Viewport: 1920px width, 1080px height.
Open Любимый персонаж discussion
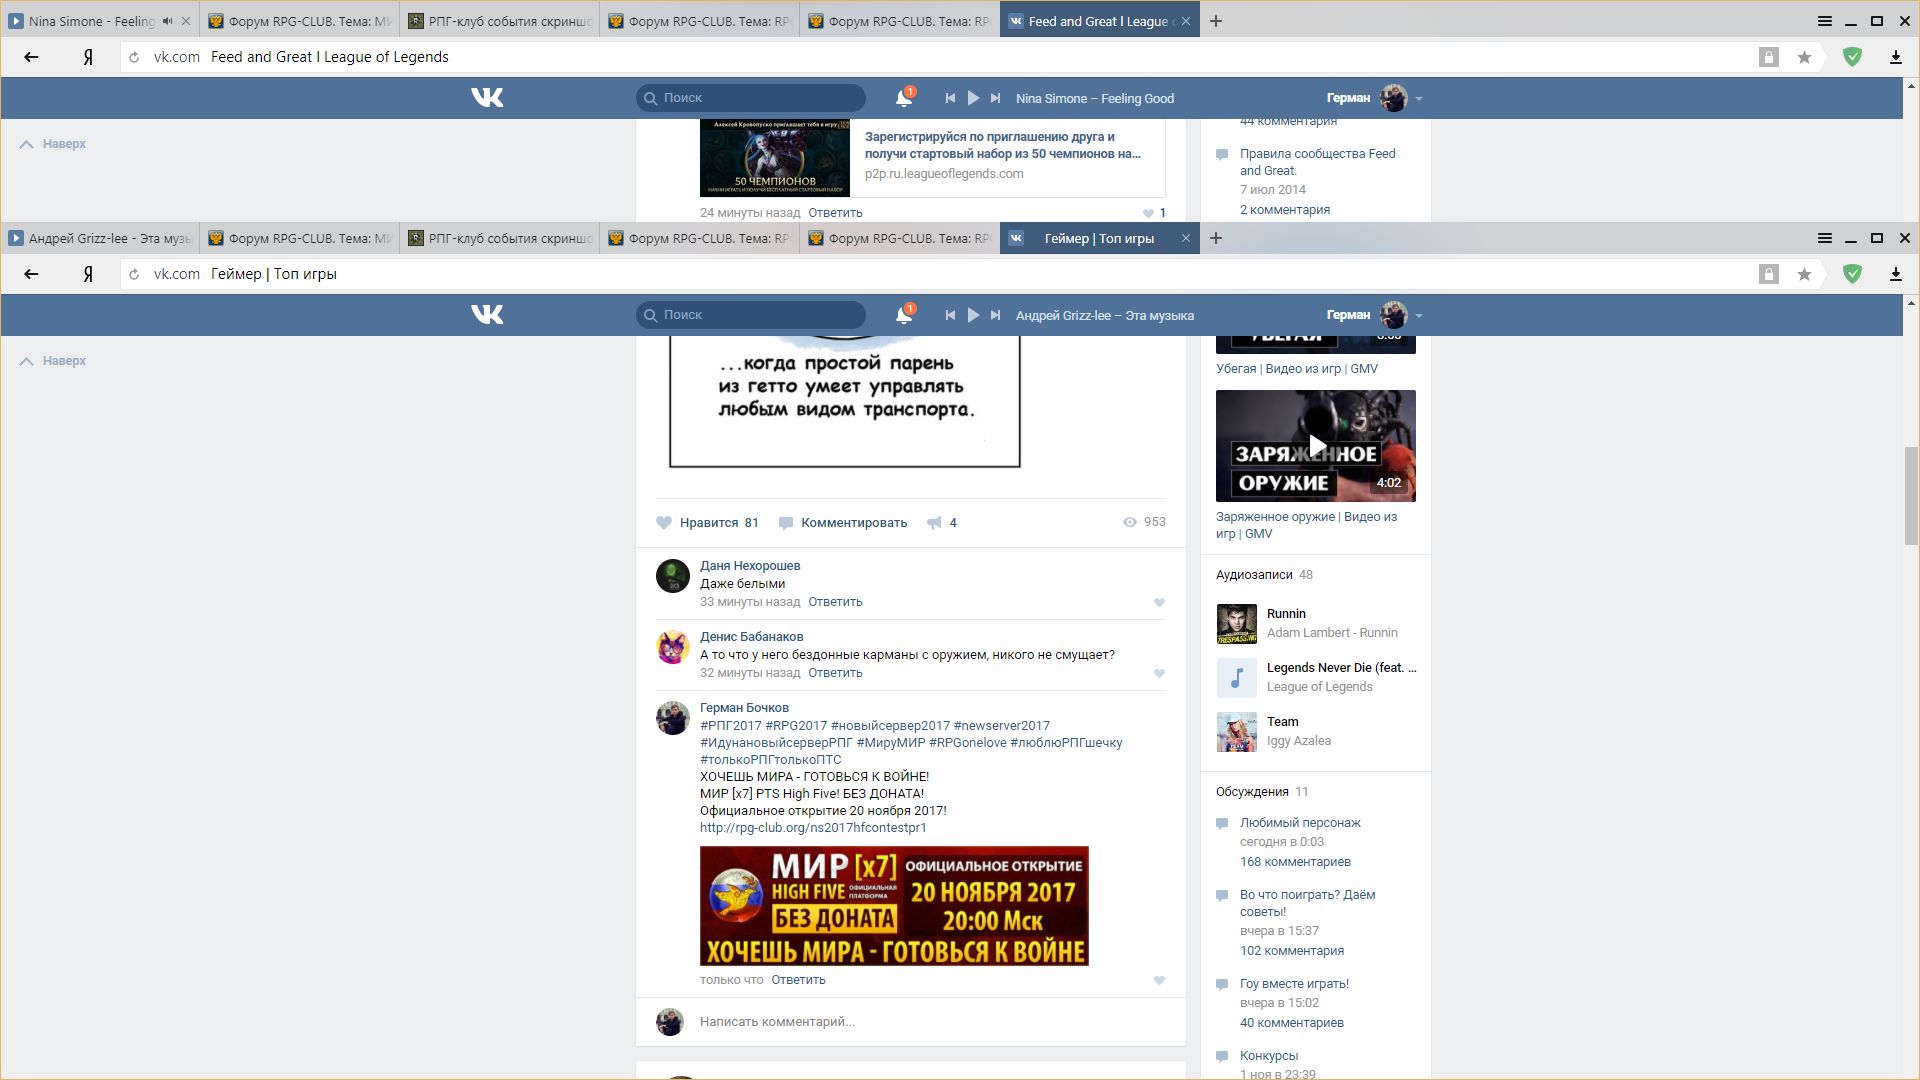tap(1300, 823)
